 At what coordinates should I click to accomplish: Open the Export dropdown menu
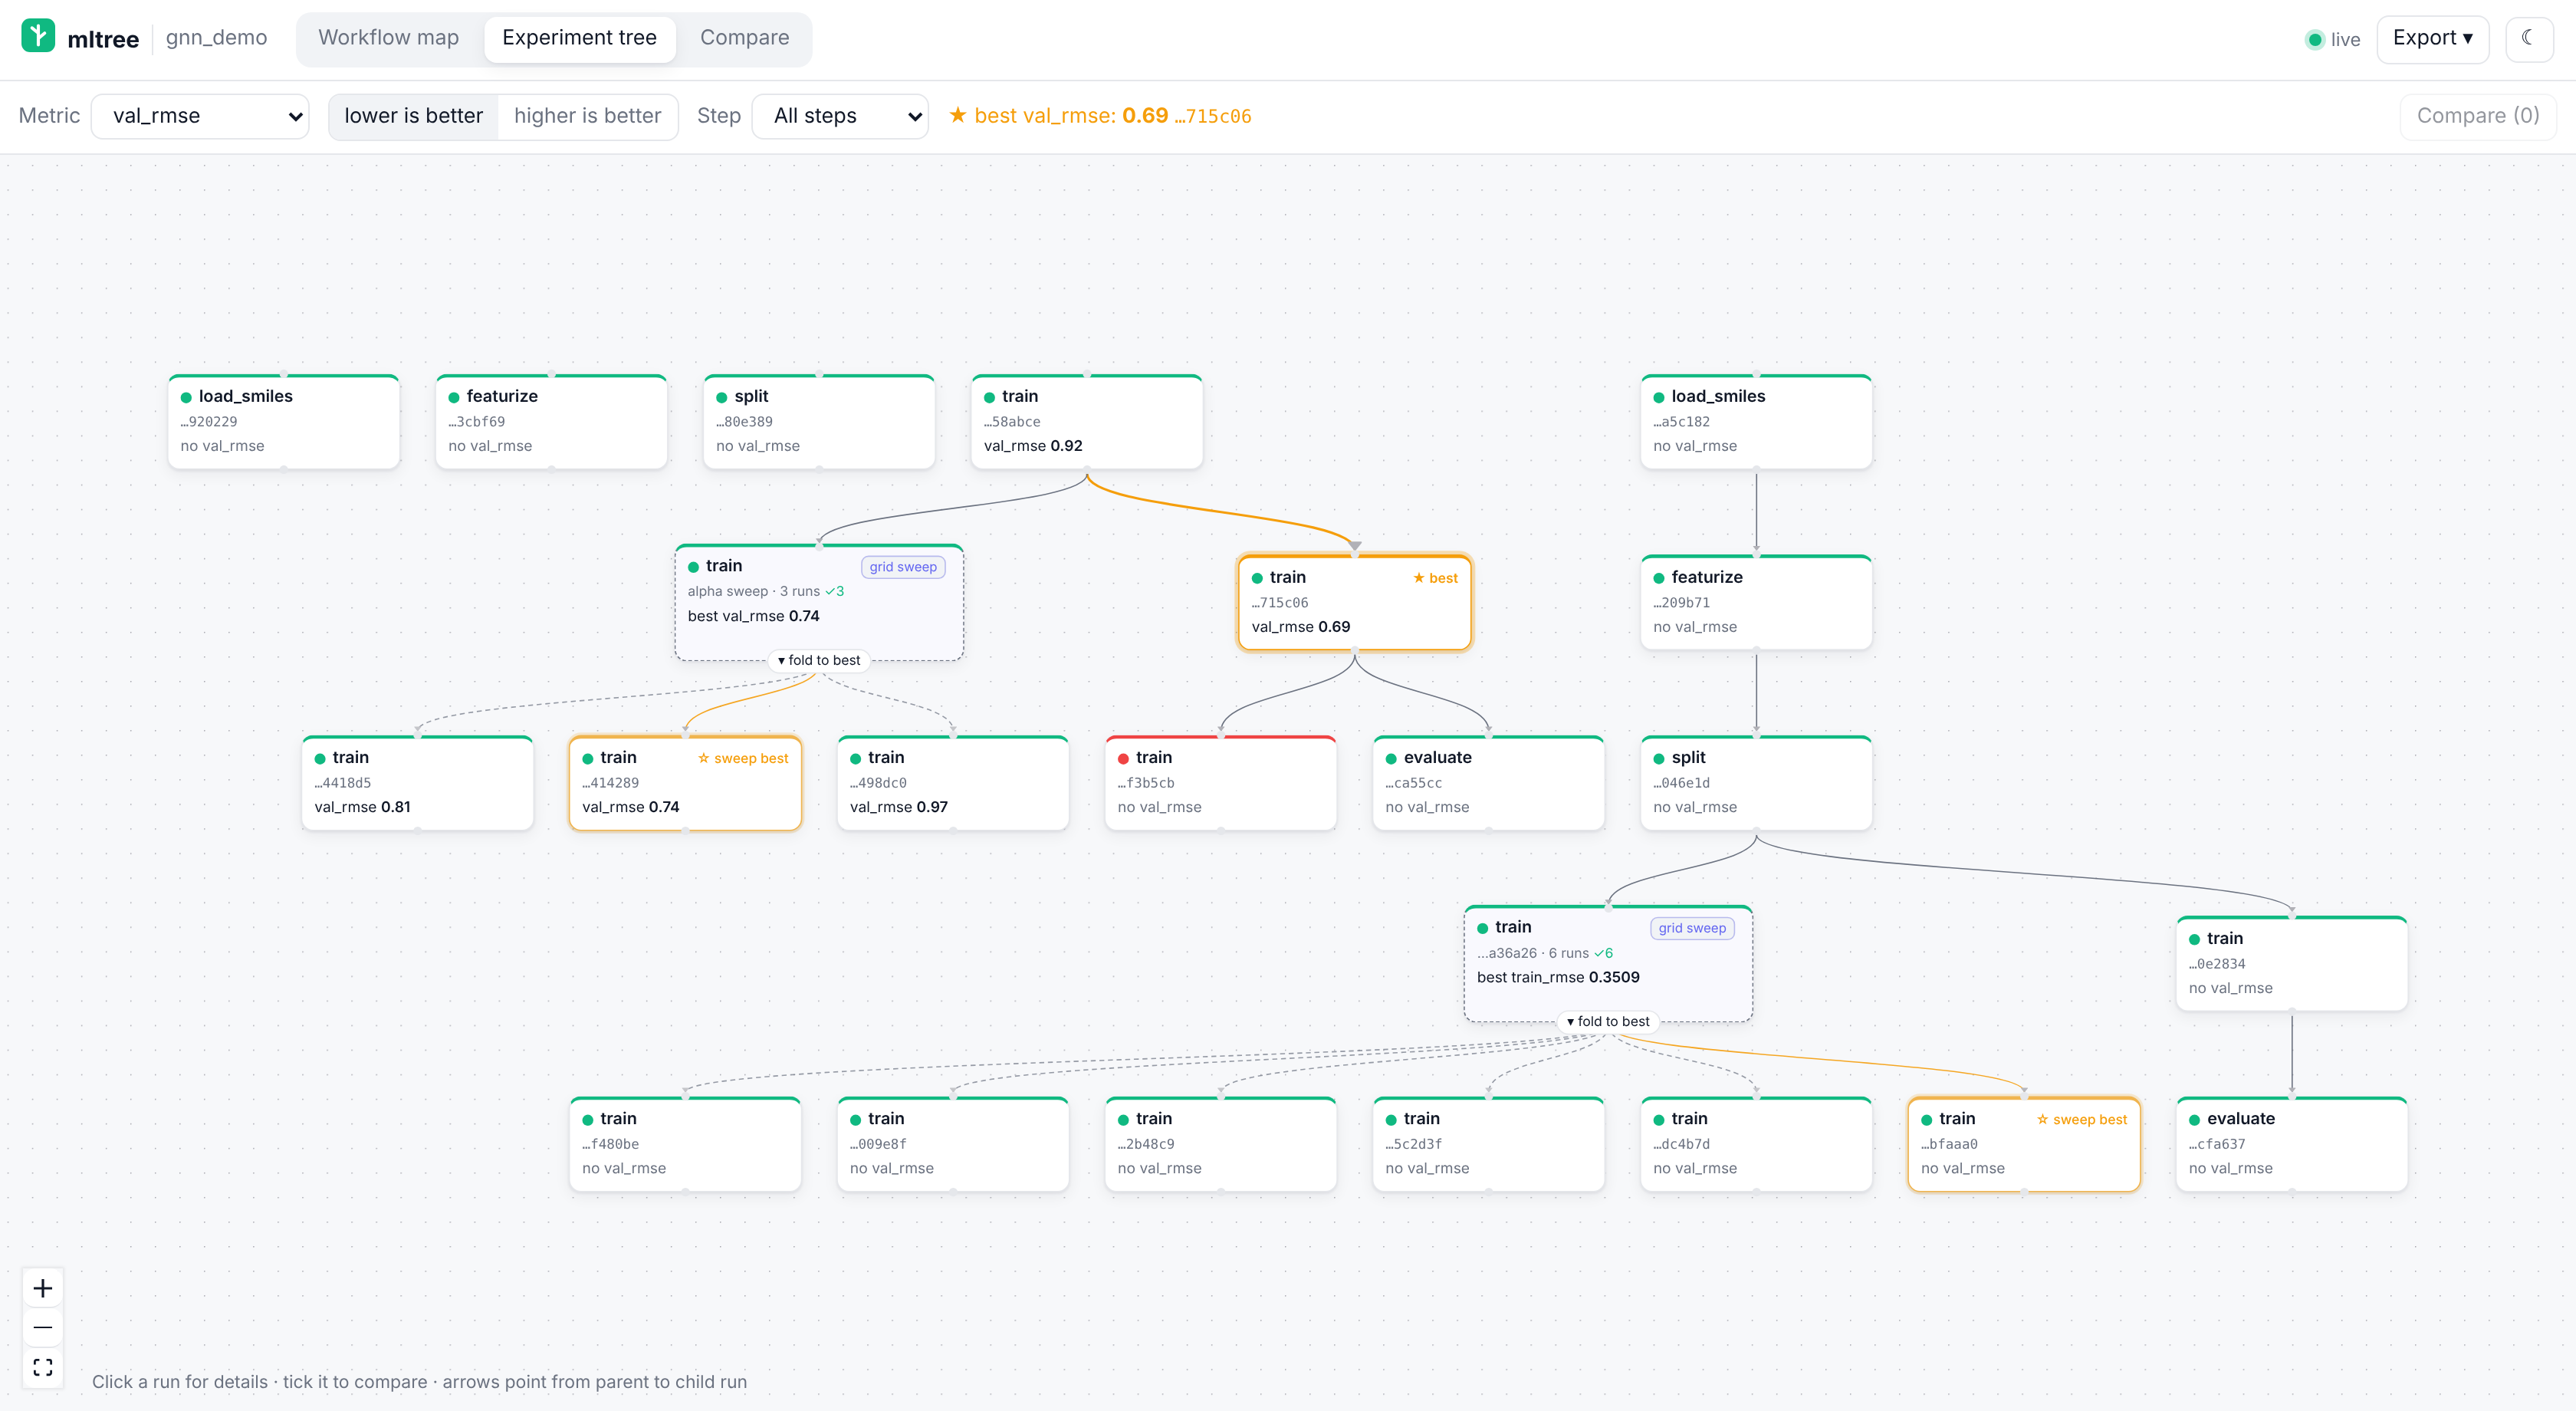(x=2432, y=38)
